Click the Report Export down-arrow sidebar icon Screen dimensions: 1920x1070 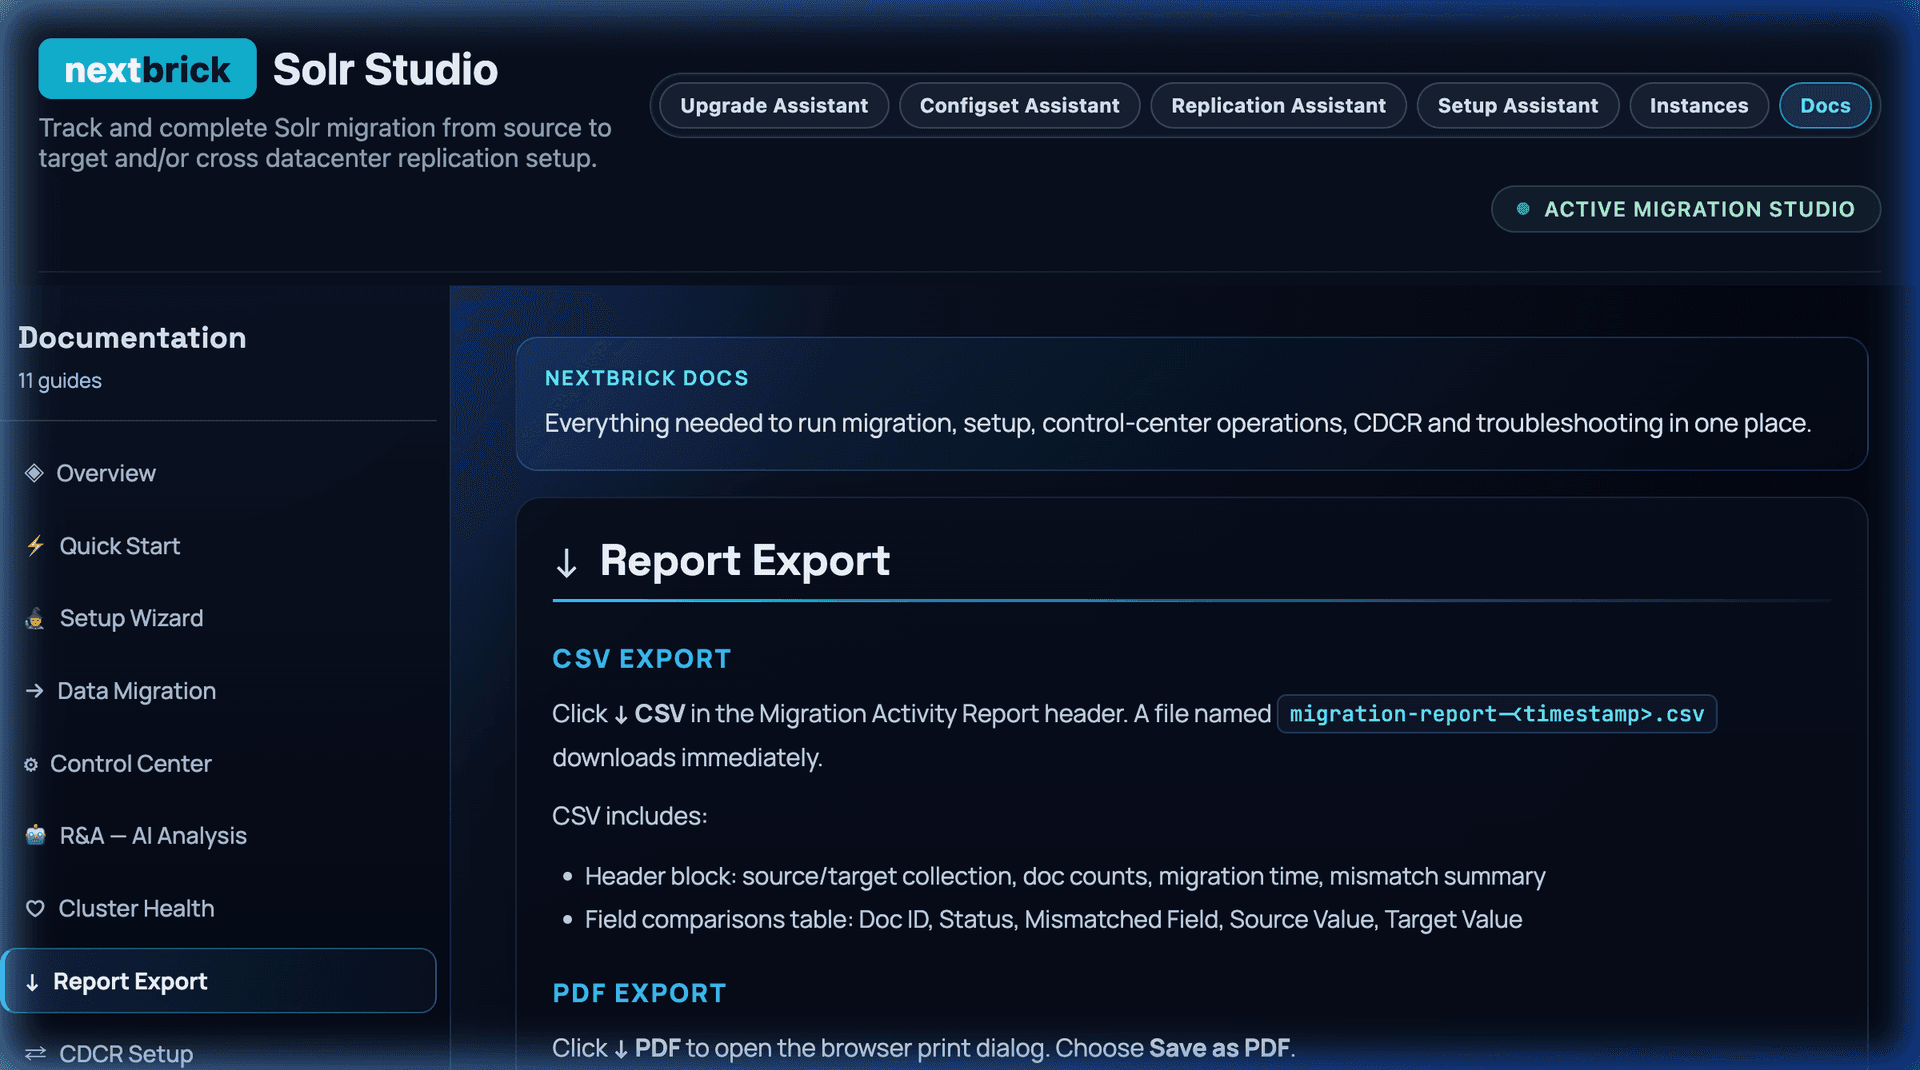click(32, 982)
